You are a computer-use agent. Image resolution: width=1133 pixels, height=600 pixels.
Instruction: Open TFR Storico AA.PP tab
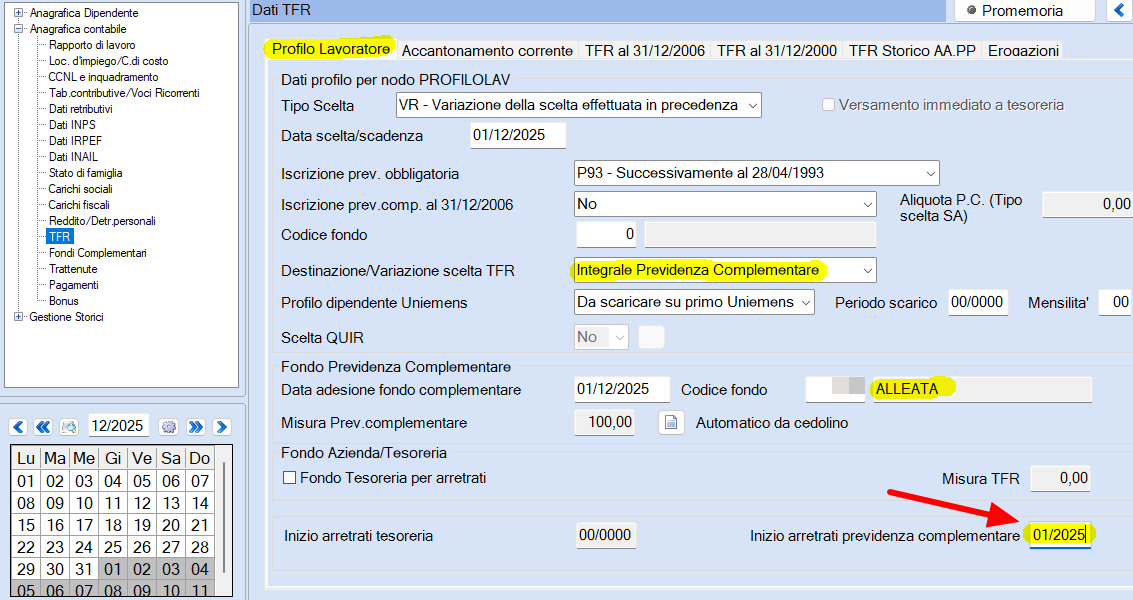pos(912,51)
